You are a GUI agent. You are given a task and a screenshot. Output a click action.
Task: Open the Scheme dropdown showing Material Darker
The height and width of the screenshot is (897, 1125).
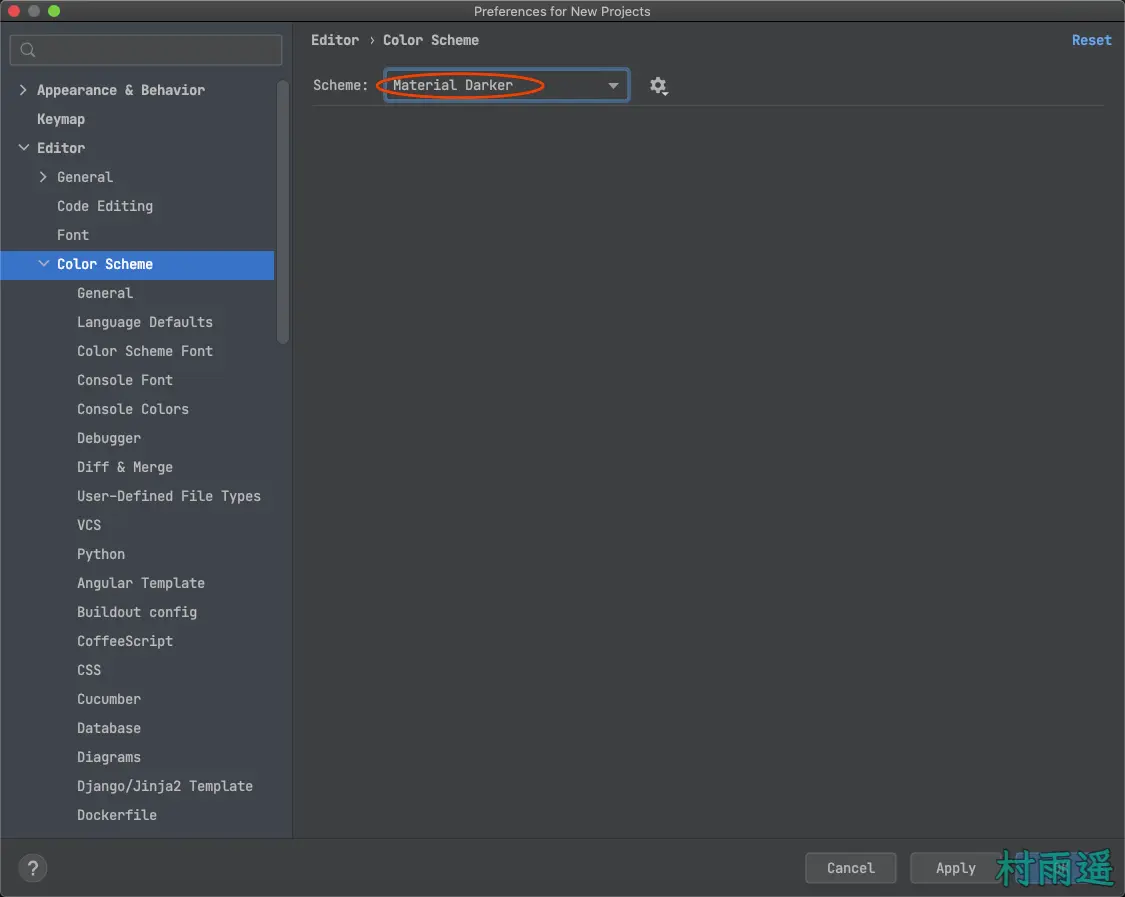click(506, 86)
